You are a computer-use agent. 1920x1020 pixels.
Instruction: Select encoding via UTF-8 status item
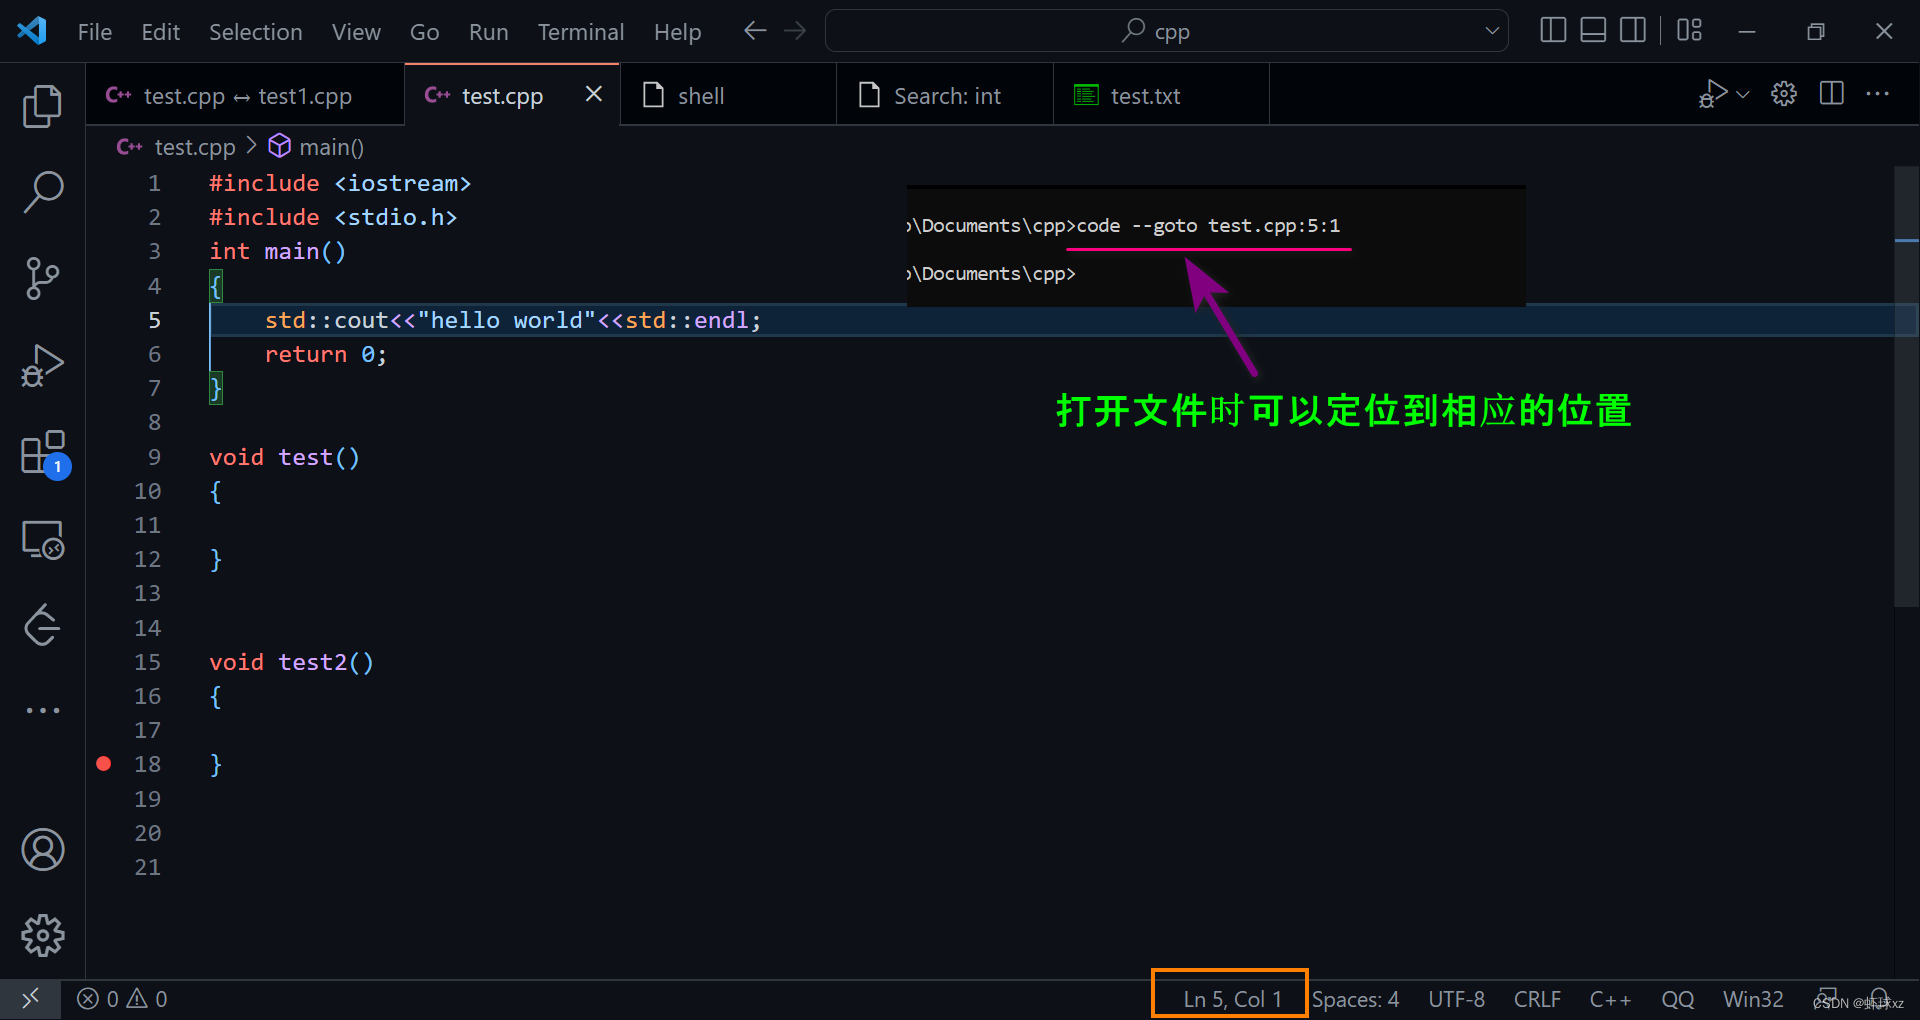point(1456,999)
